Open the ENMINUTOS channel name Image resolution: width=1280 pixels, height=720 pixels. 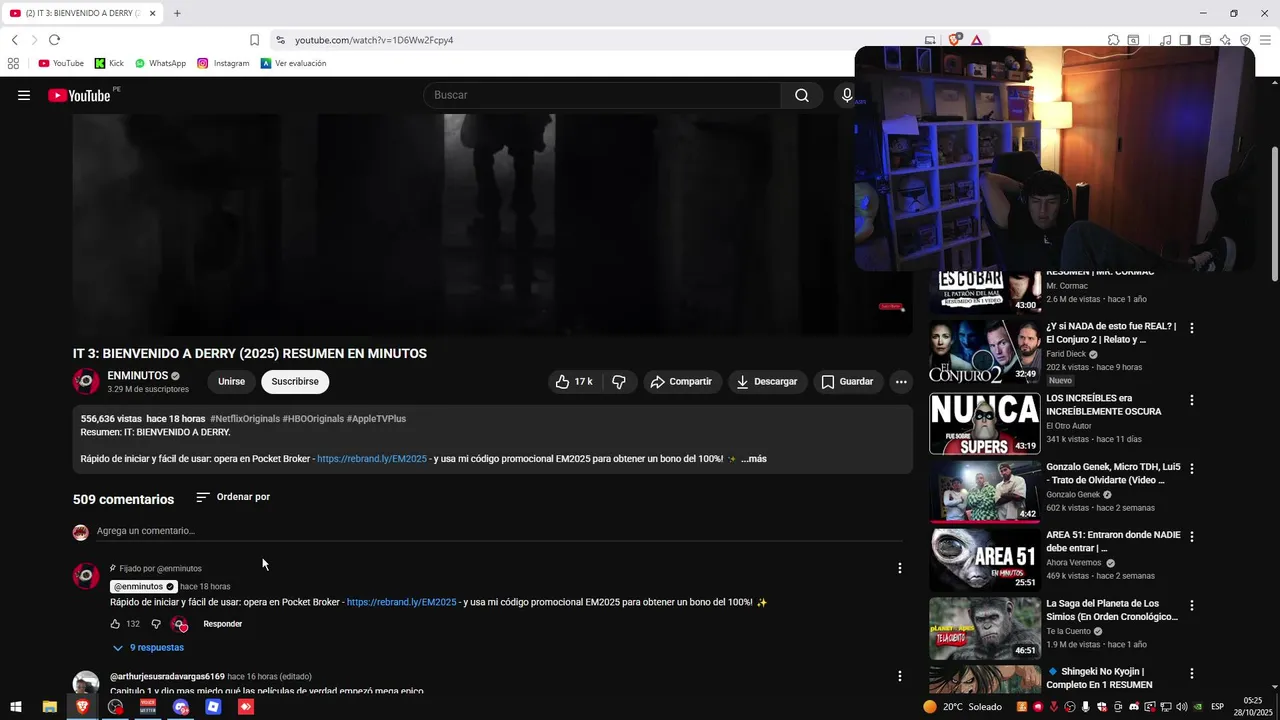click(x=138, y=376)
